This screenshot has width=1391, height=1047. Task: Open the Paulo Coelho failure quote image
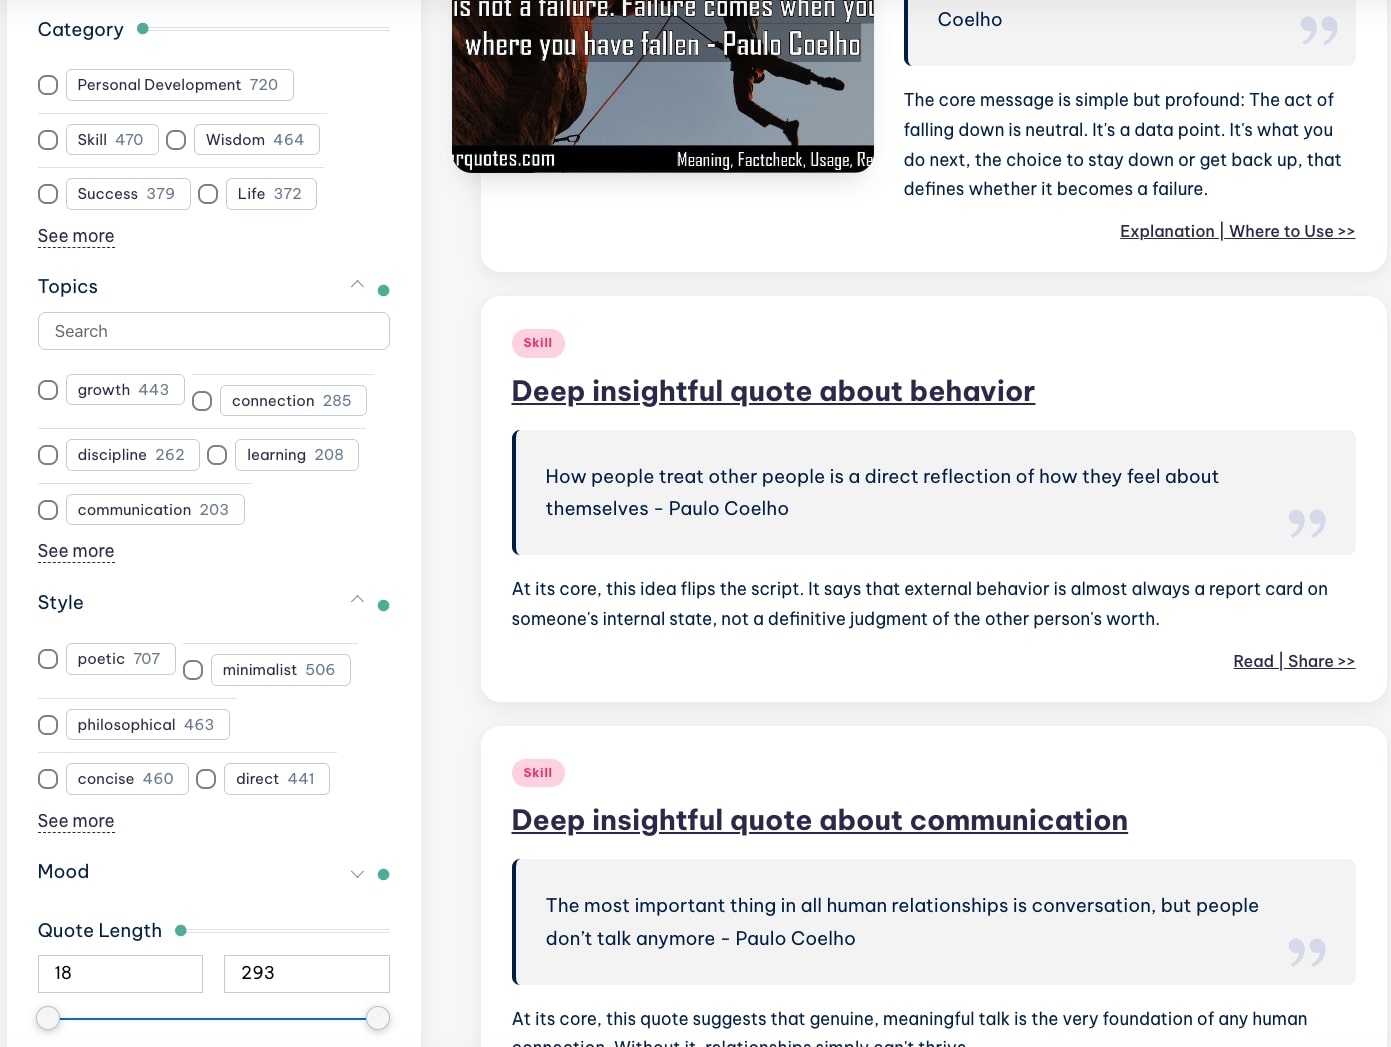coord(662,85)
